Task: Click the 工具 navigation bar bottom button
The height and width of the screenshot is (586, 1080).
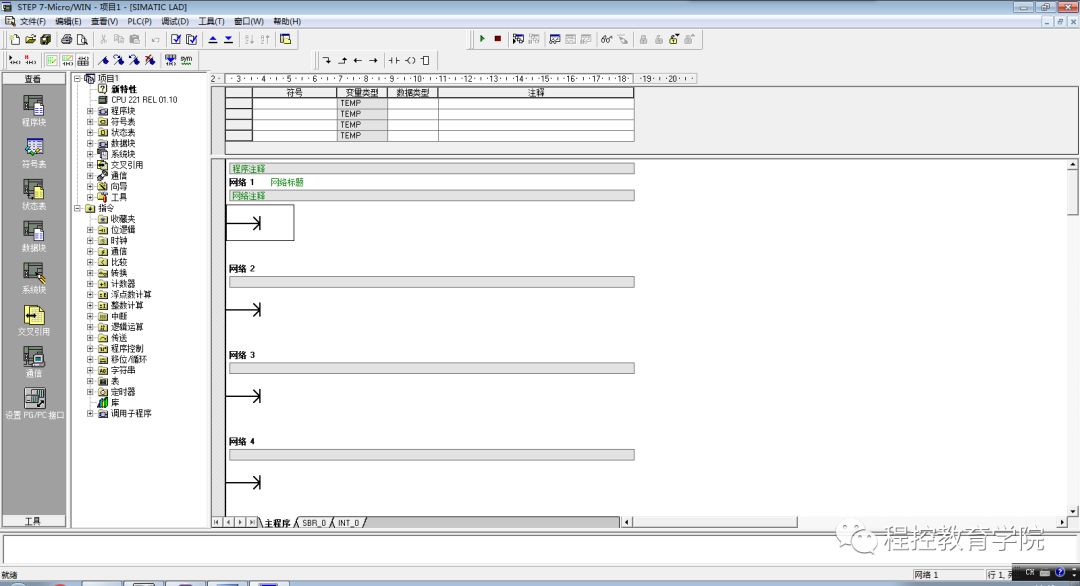Action: 34,521
